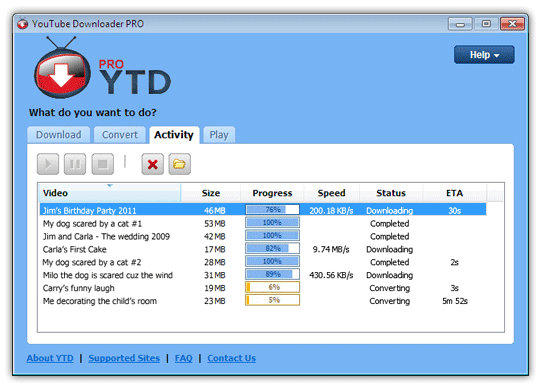Click the 82% progress bar
The image size is (540, 388).
[x=272, y=248]
